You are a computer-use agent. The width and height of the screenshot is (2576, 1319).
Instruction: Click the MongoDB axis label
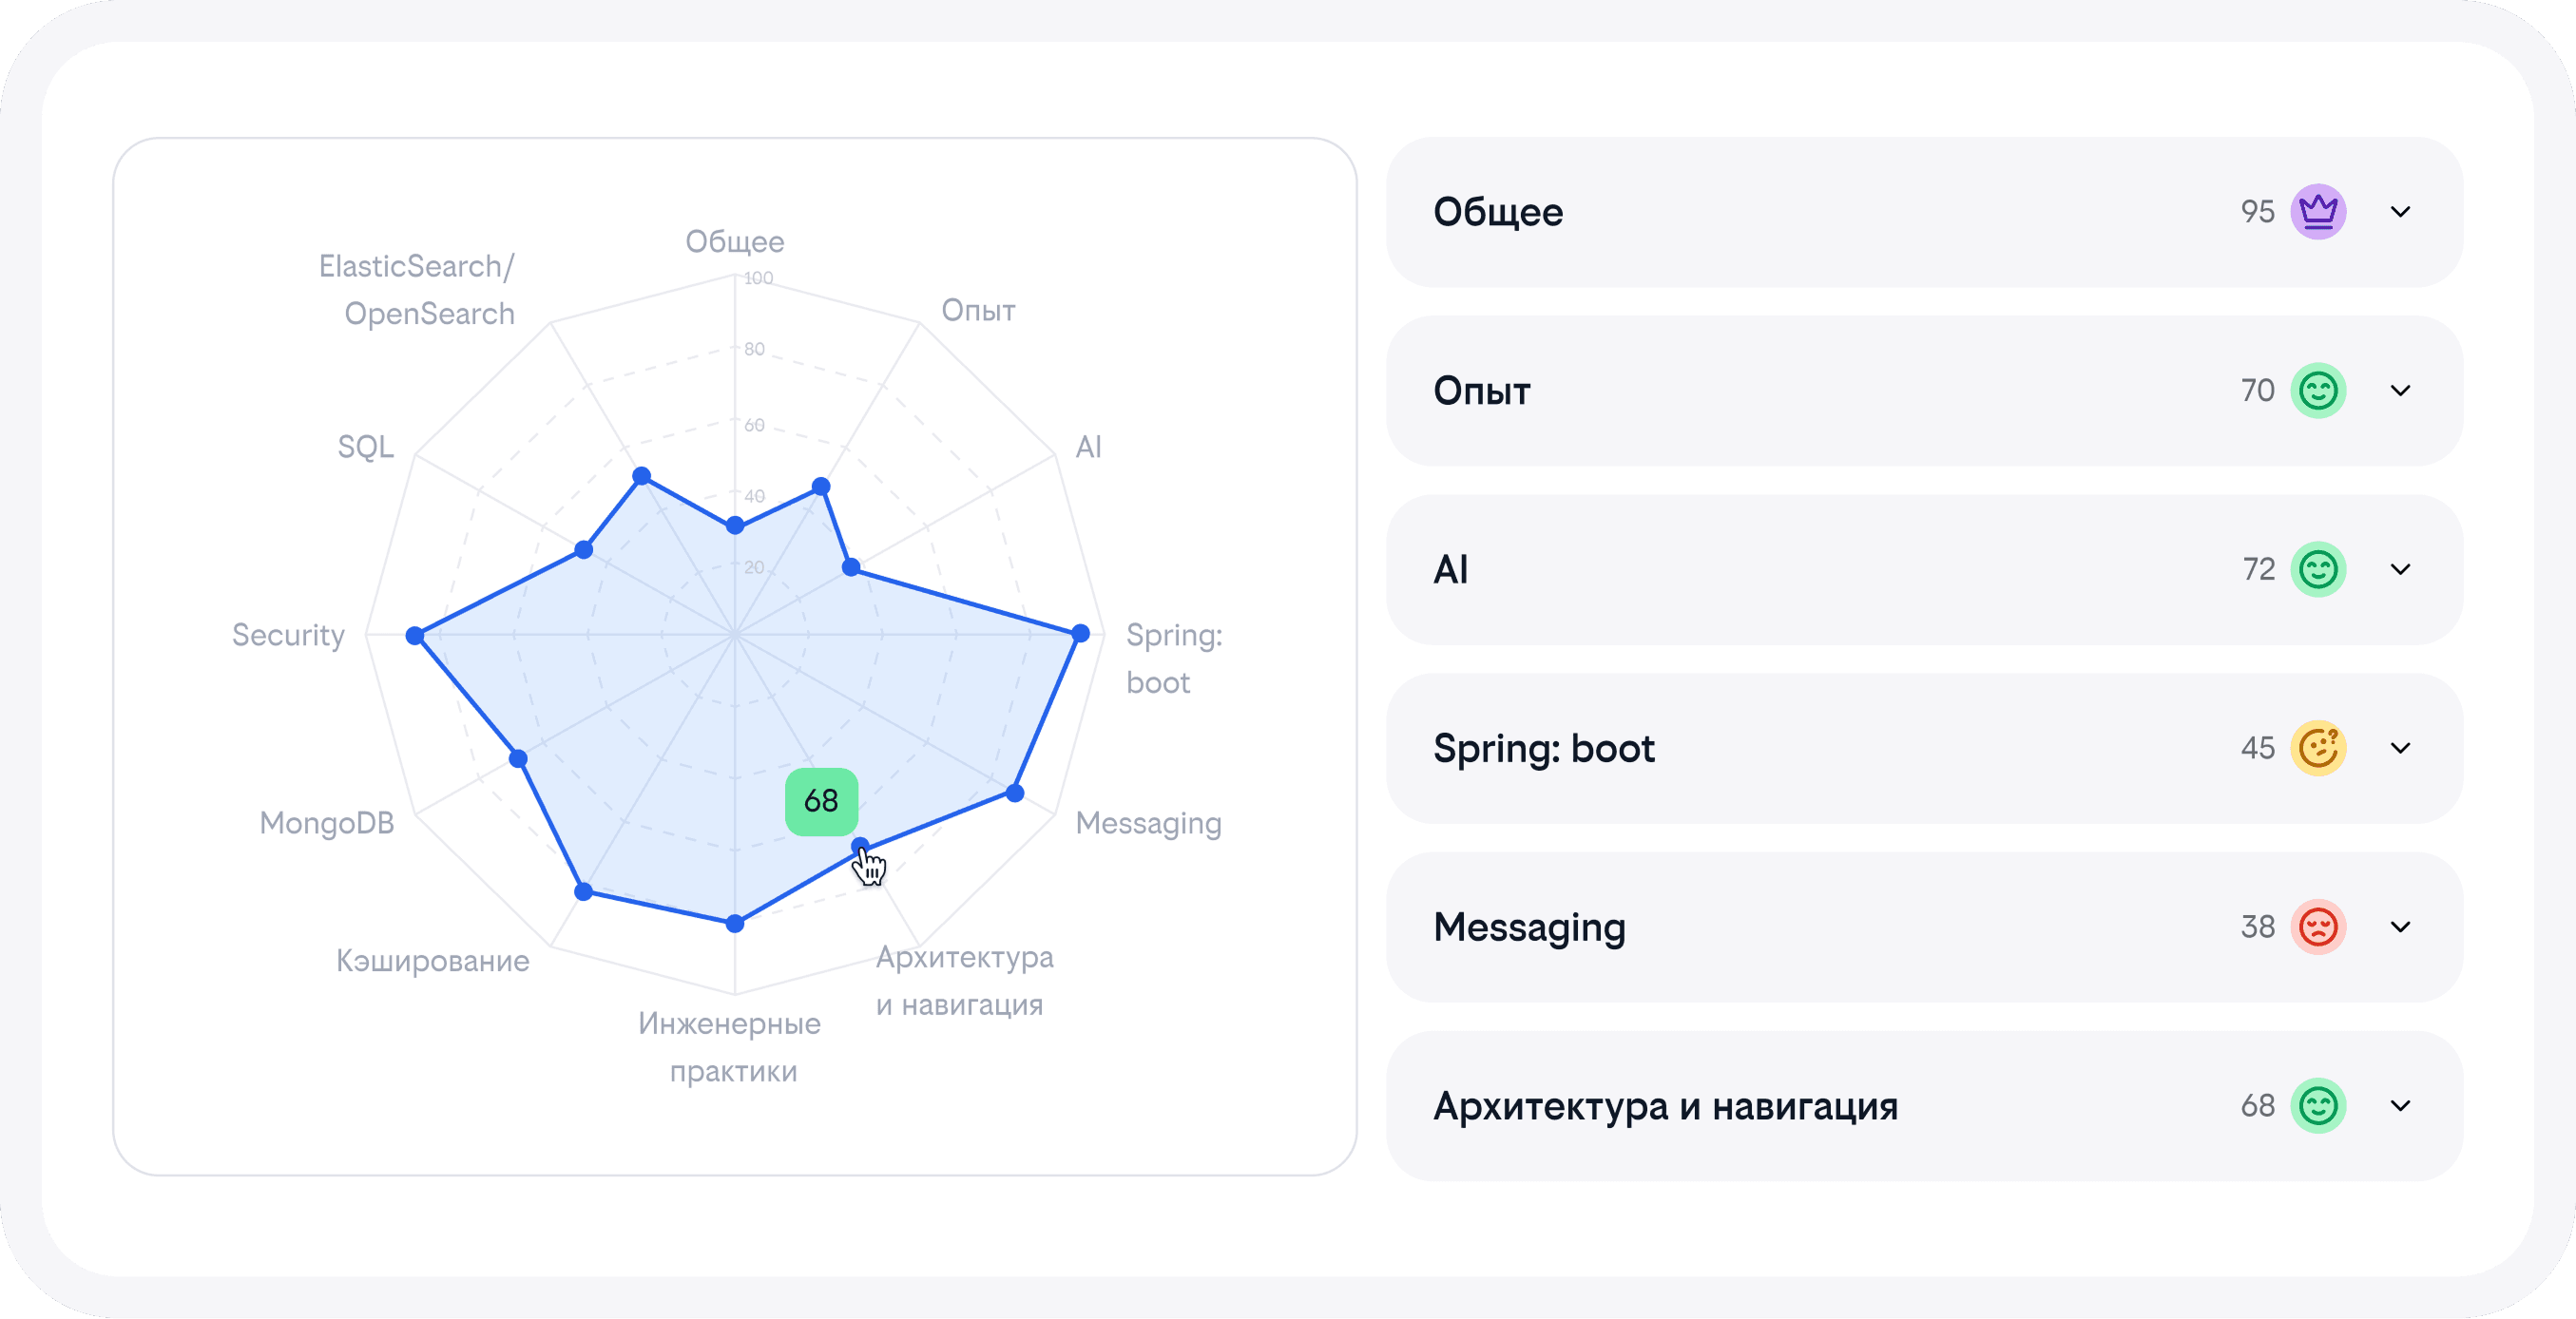point(327,823)
